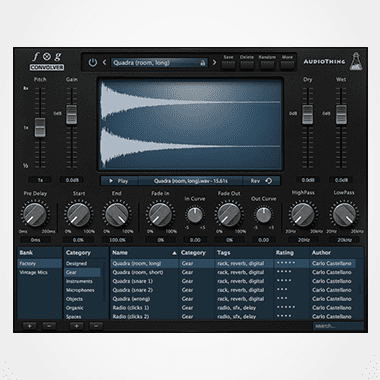Click the Delete preset button
This screenshot has height=380, width=380.
pos(247,65)
